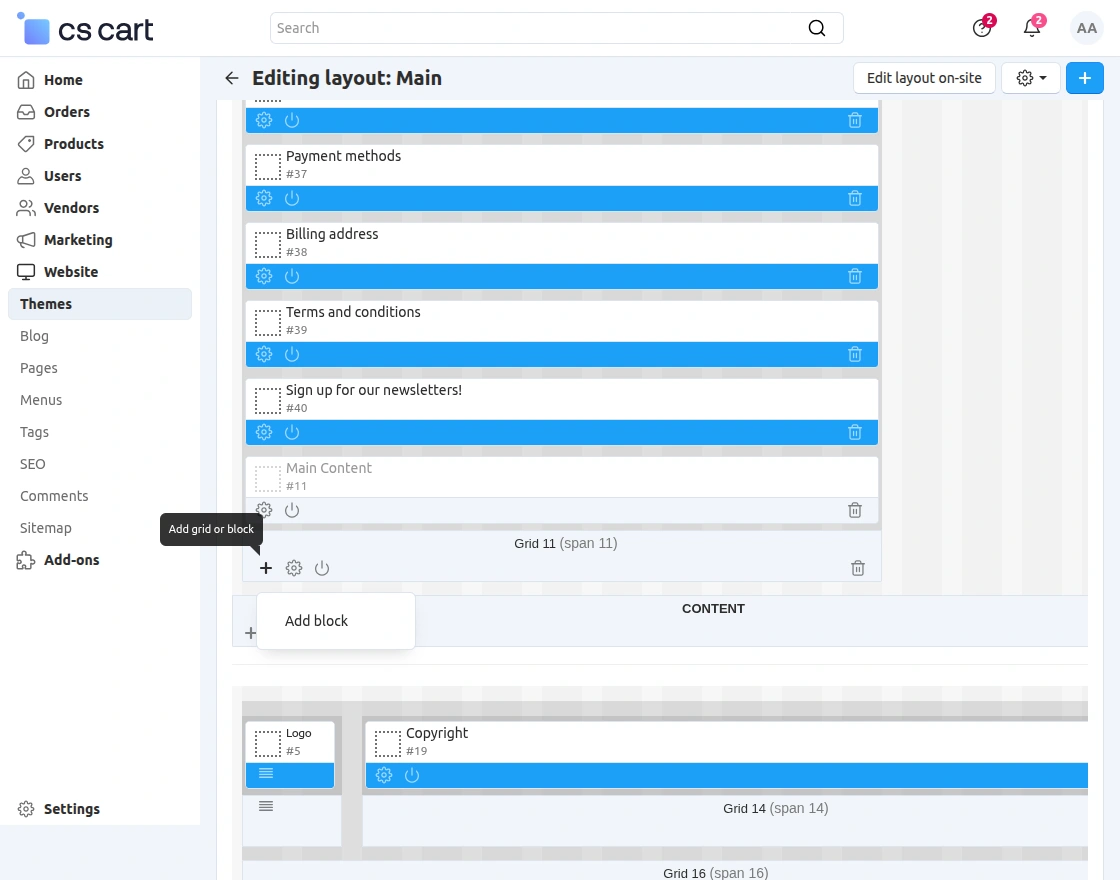
Task: Toggle Grid 11 power status
Action: [x=322, y=568]
